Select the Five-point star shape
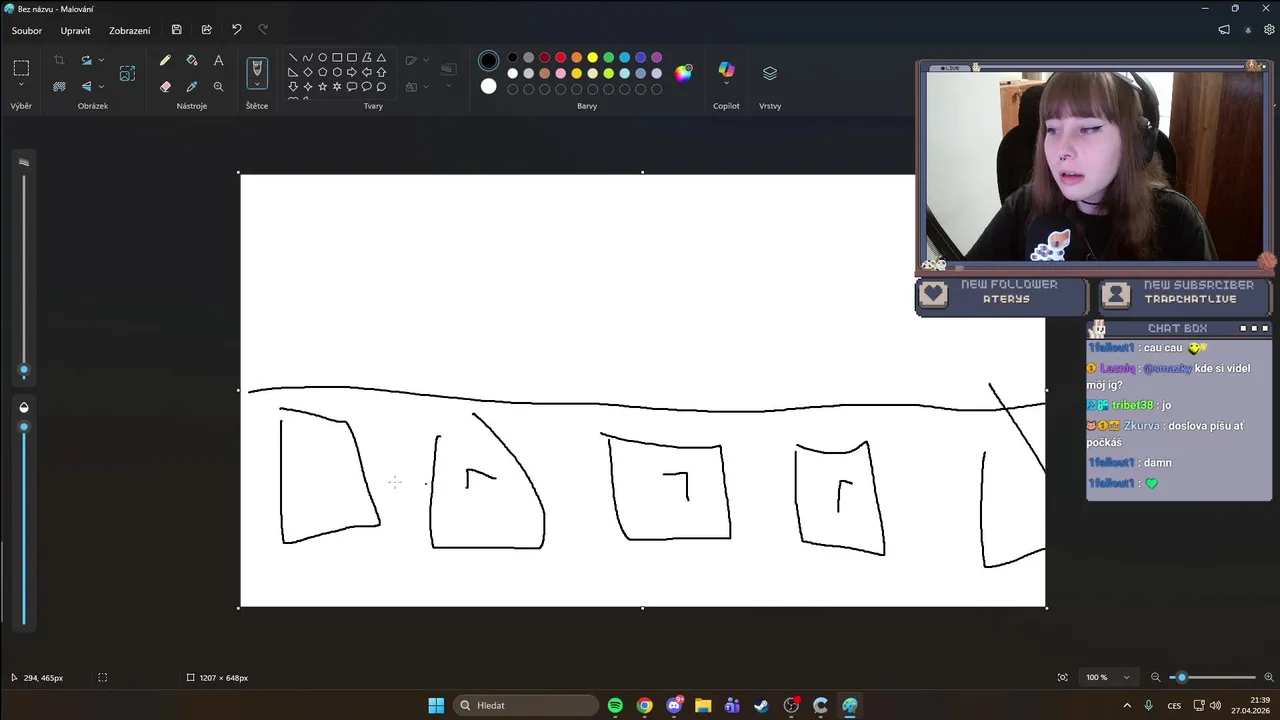 point(322,87)
